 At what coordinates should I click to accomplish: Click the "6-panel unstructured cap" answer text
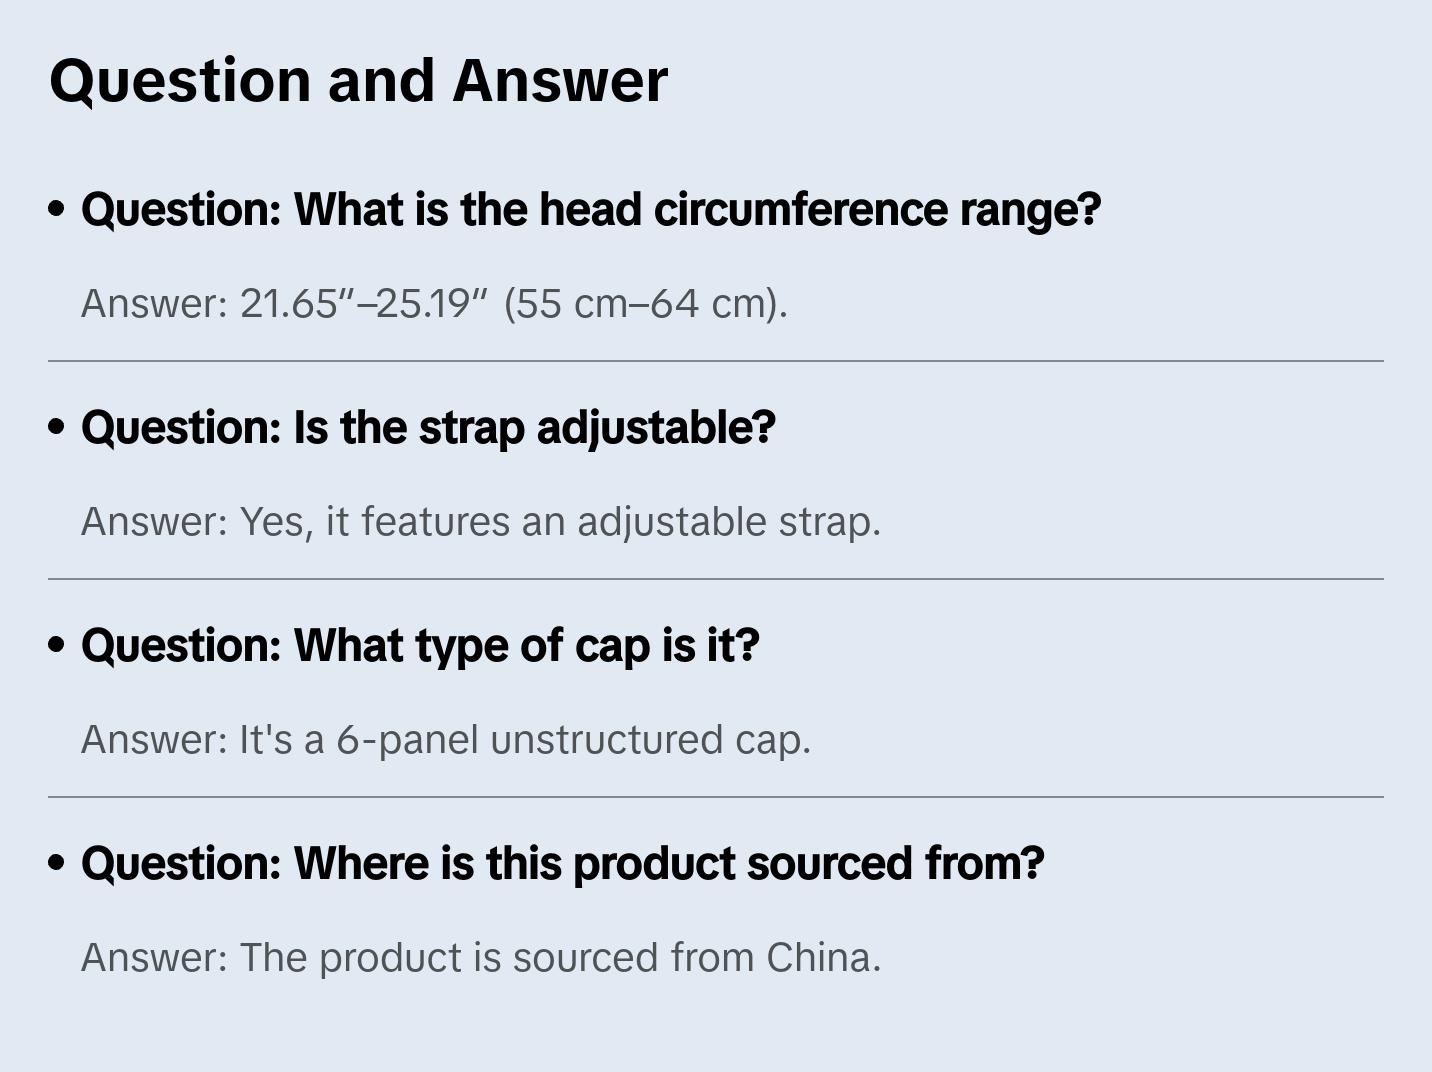573,740
